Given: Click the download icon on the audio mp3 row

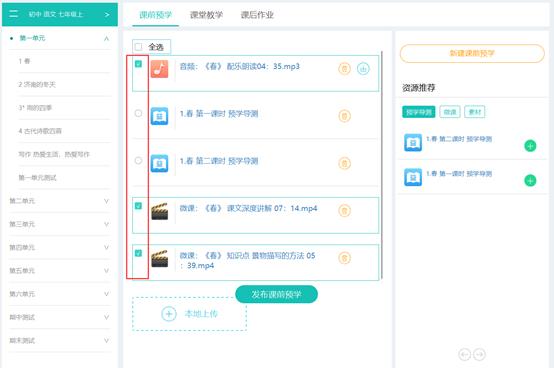Looking at the screenshot, I should pyautogui.click(x=363, y=68).
